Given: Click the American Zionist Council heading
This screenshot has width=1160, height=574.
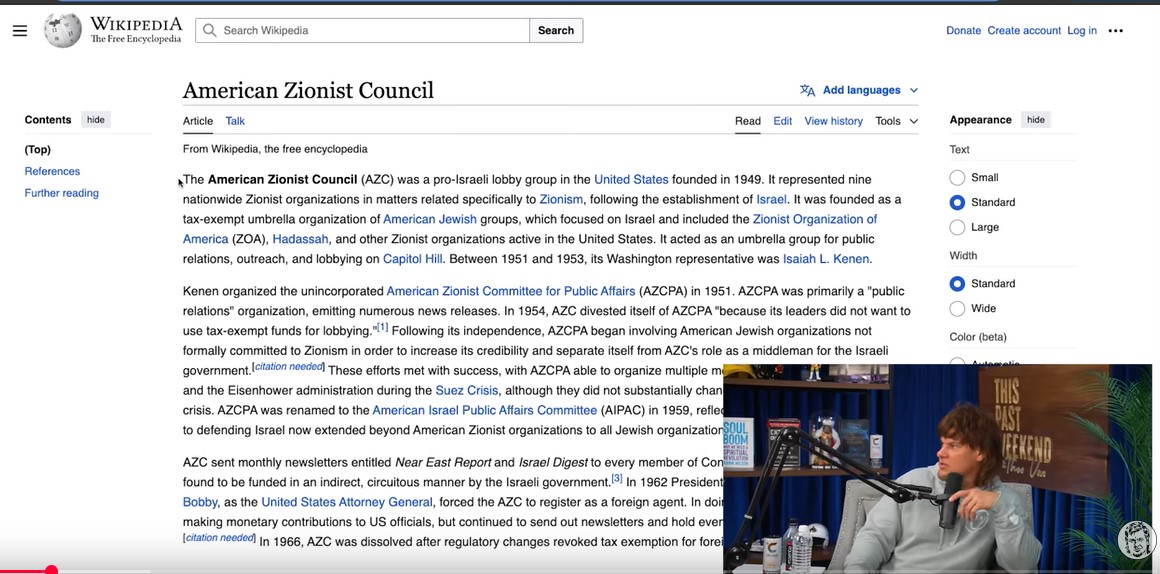Looking at the screenshot, I should [308, 91].
